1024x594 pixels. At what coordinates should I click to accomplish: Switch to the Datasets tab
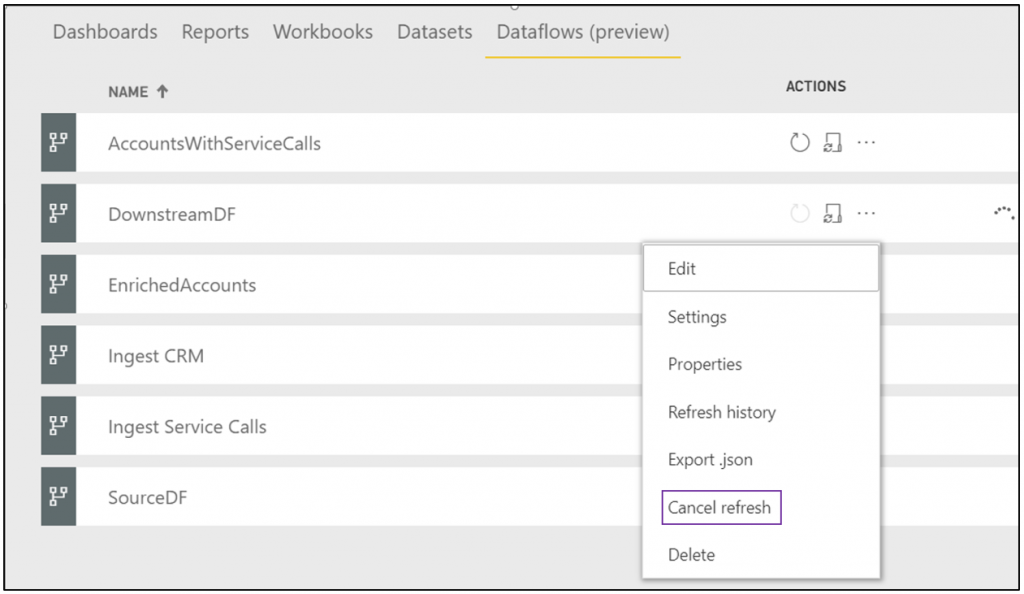(x=434, y=31)
